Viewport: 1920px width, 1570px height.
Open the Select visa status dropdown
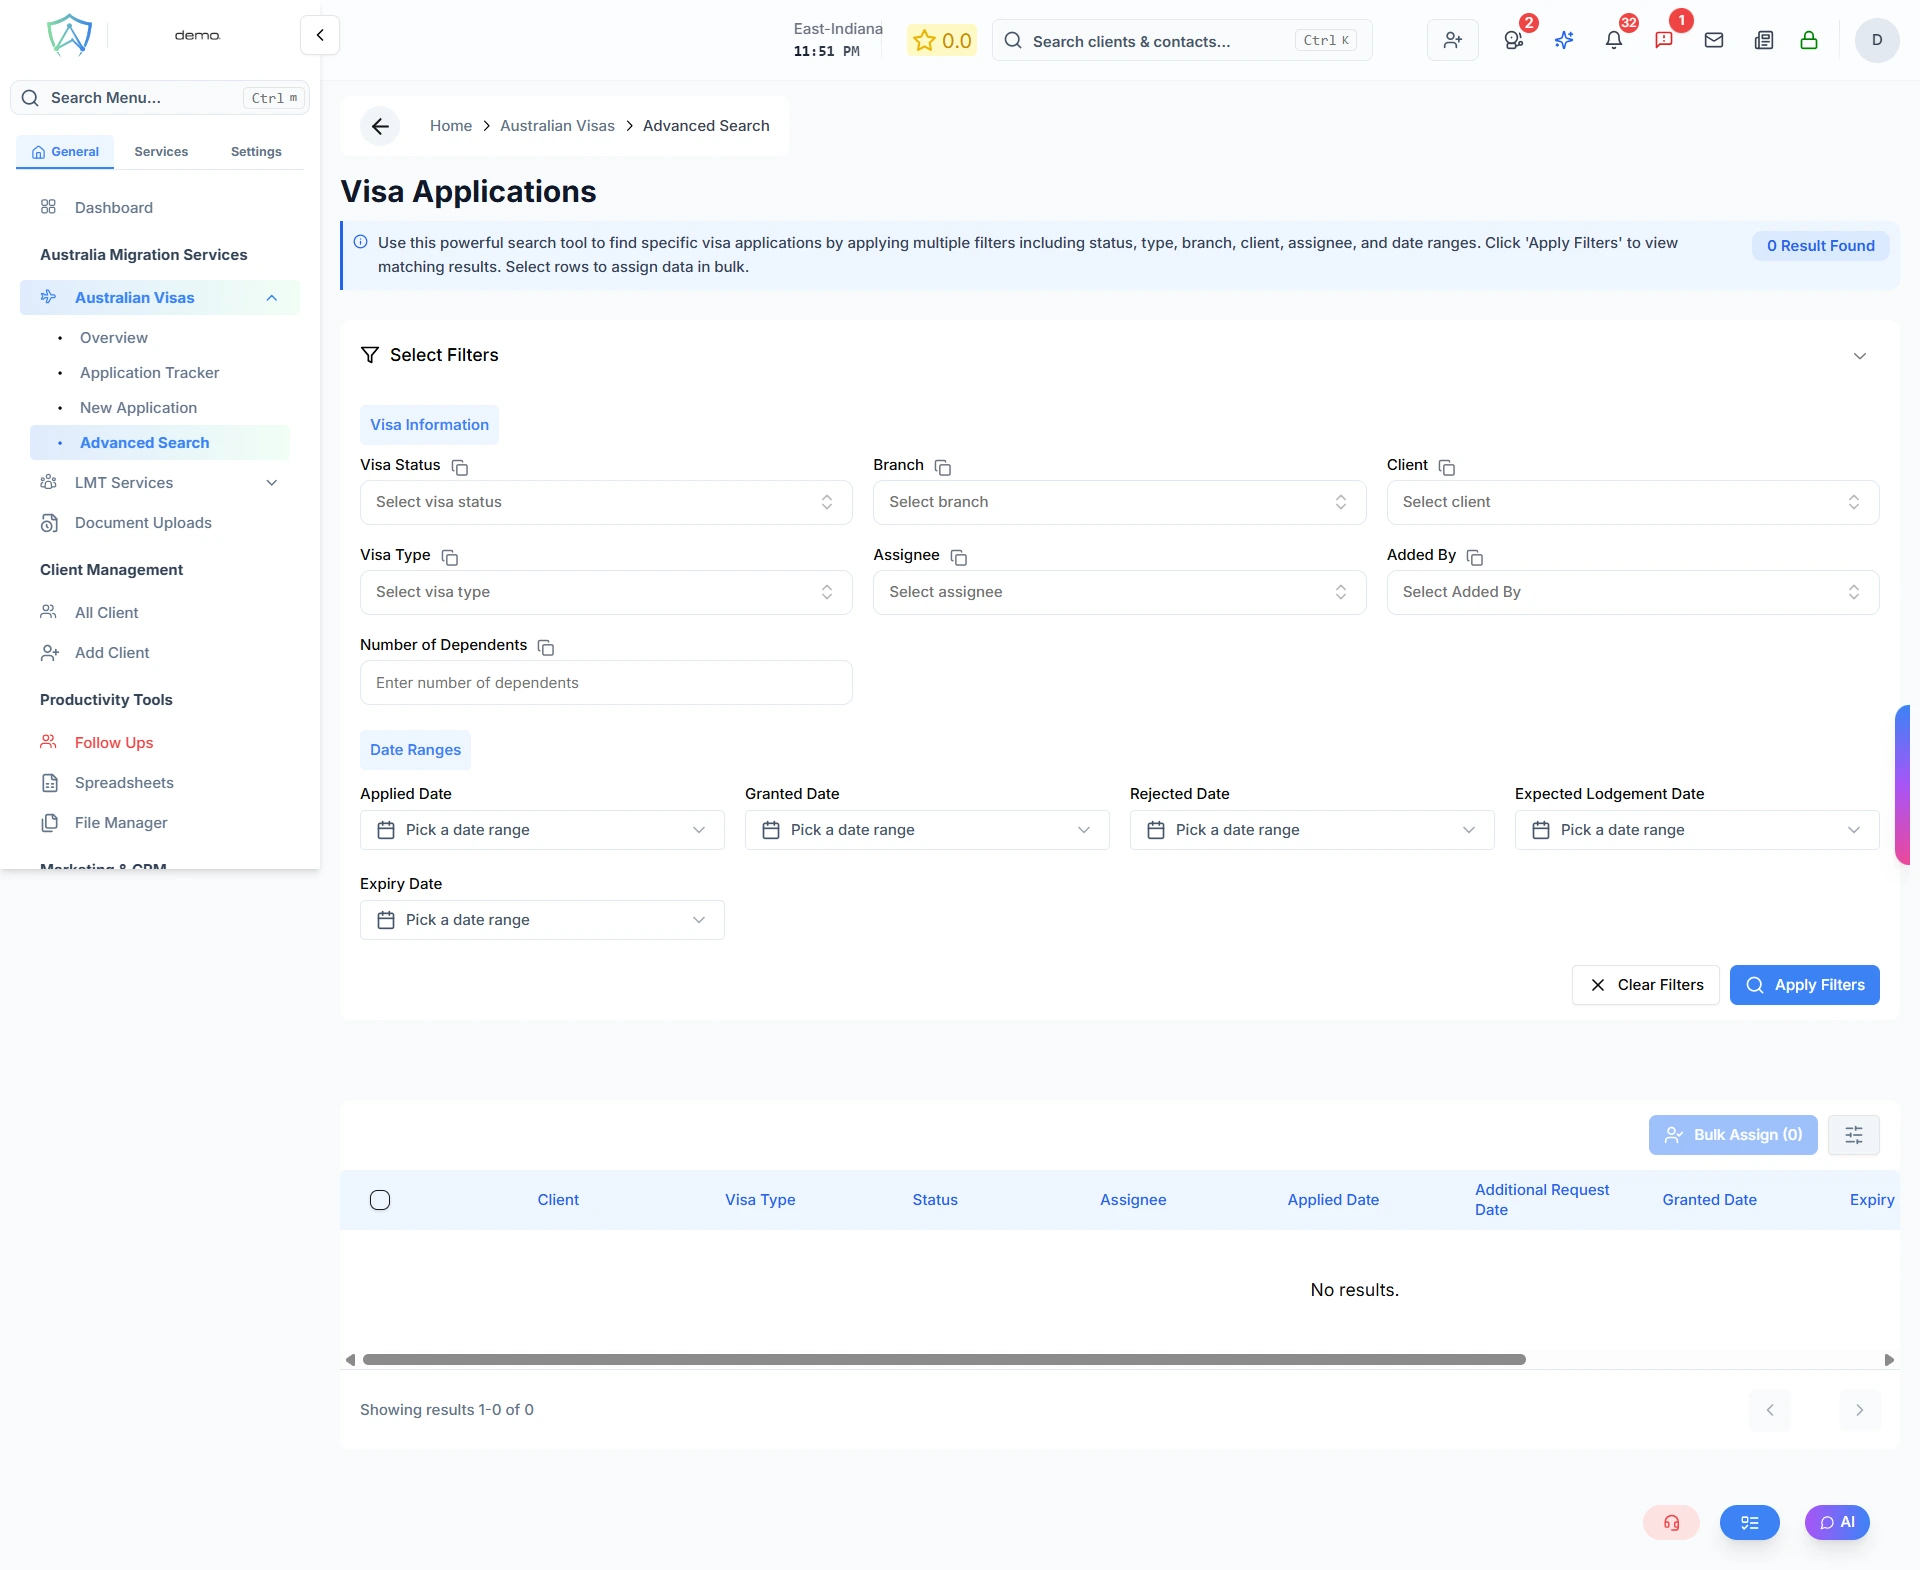click(605, 502)
